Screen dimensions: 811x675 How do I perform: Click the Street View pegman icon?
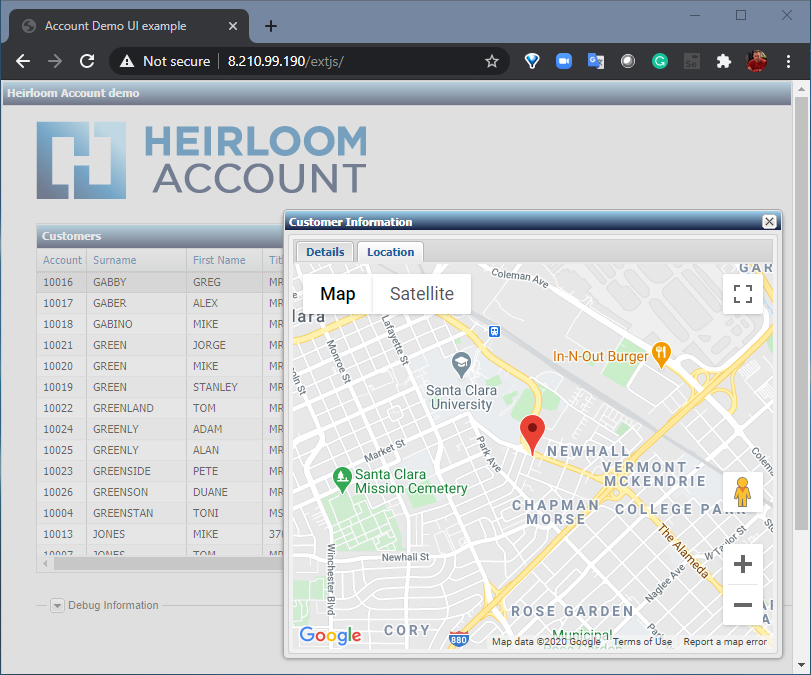pos(742,492)
